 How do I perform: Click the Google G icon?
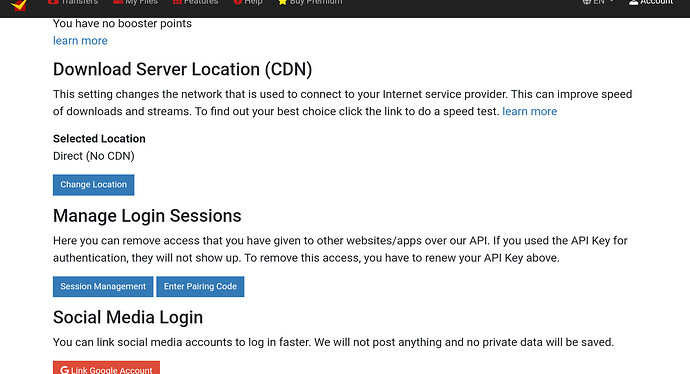point(65,370)
